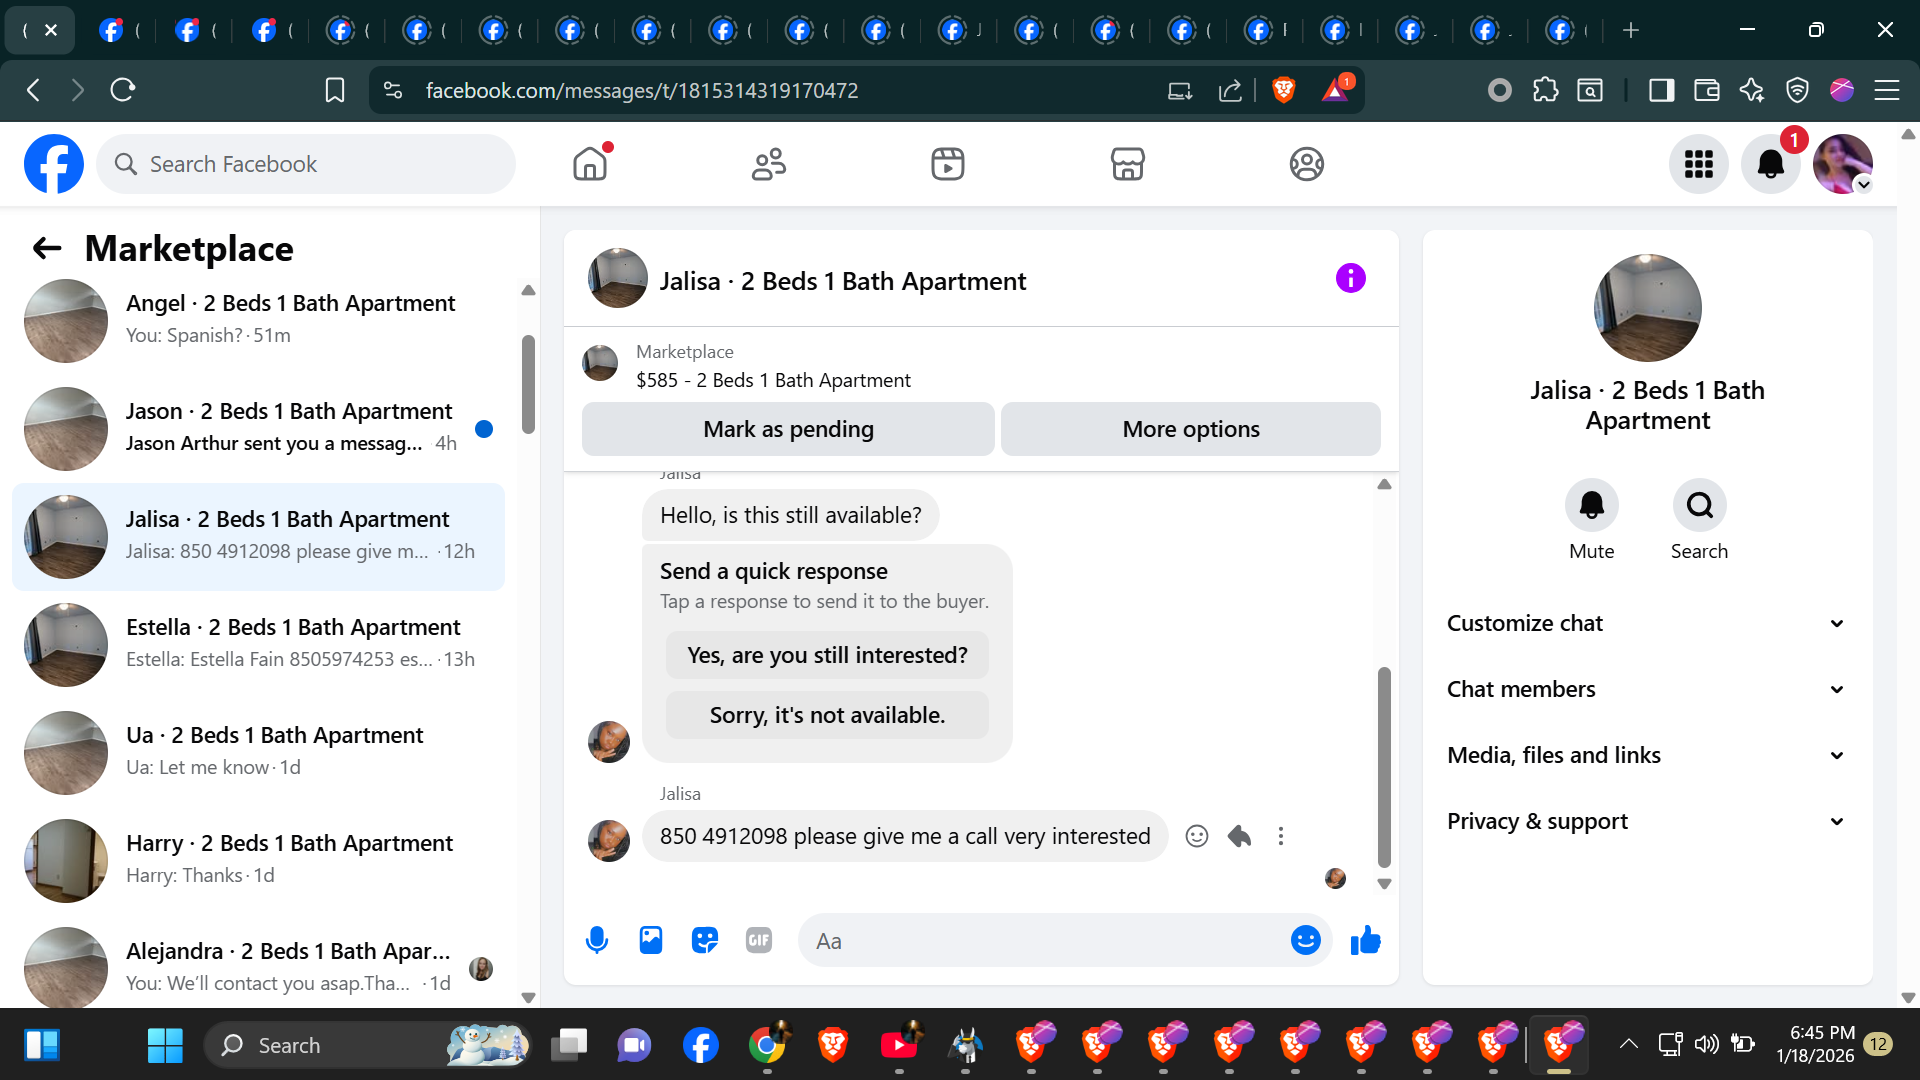Open Facebook notifications bell

tap(1770, 164)
